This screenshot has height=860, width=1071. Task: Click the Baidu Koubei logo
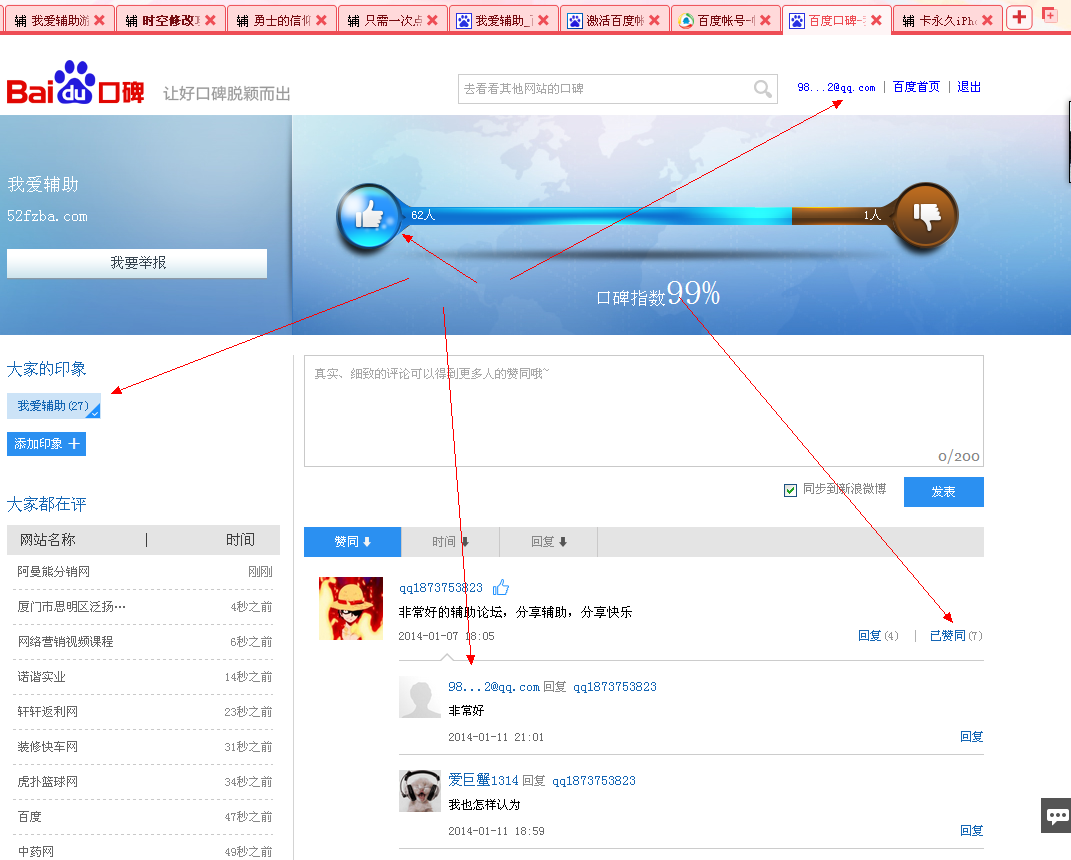pos(75,83)
